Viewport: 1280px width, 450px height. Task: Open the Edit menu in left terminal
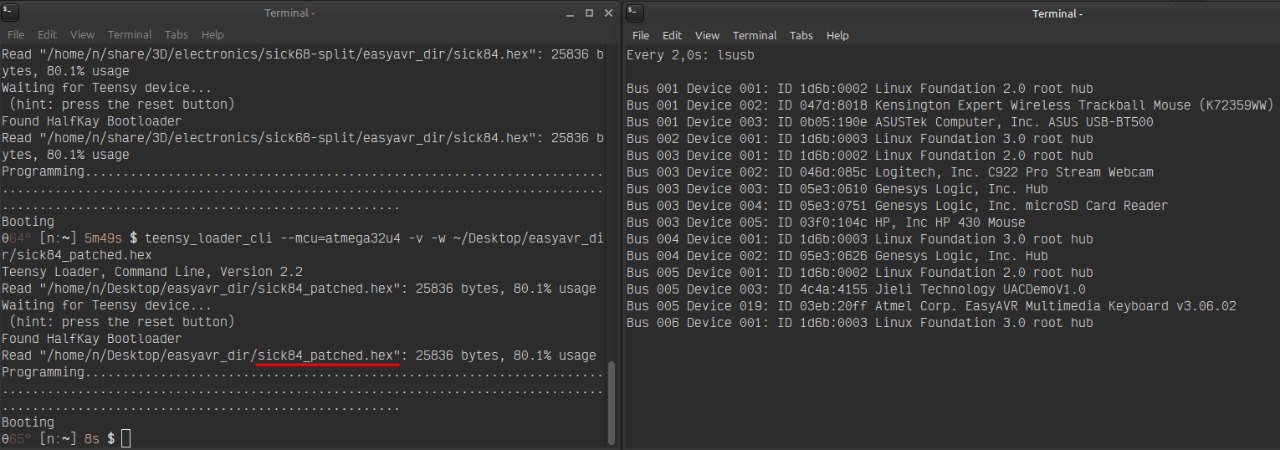point(47,34)
